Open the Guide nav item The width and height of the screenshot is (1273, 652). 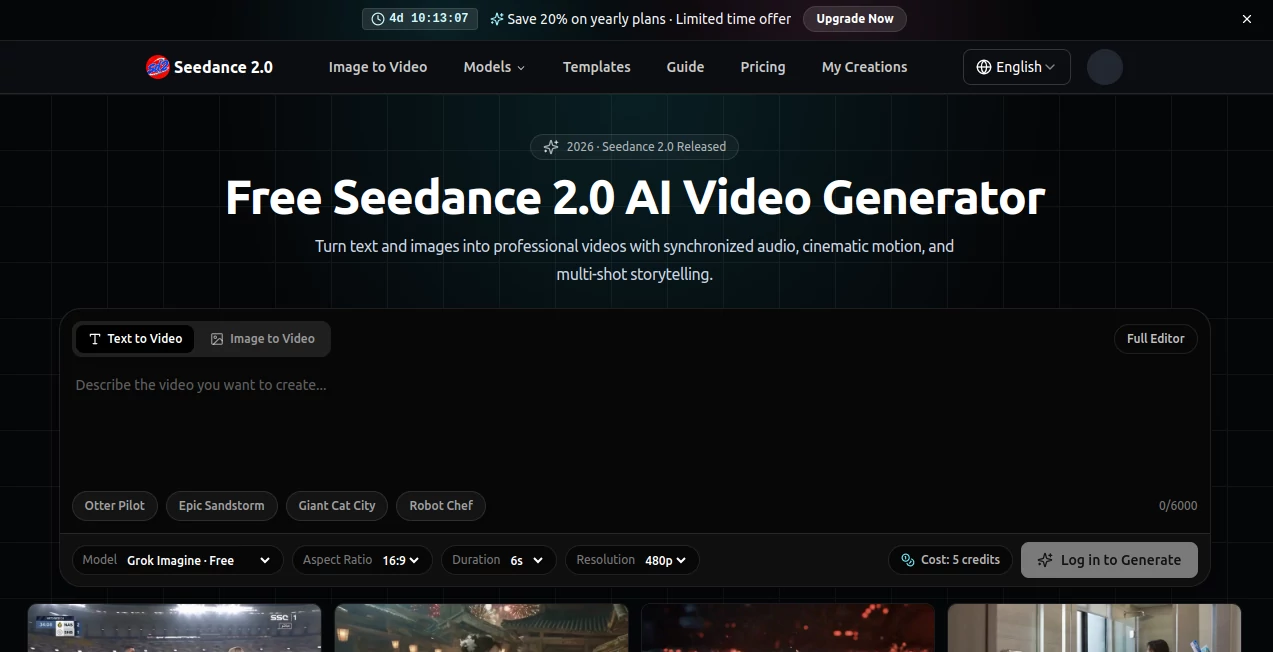[x=686, y=67]
